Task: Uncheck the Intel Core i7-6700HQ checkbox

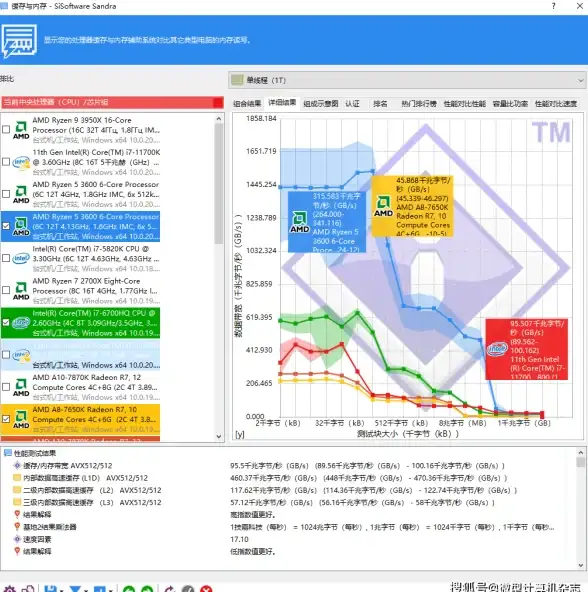Action: [x=6, y=322]
